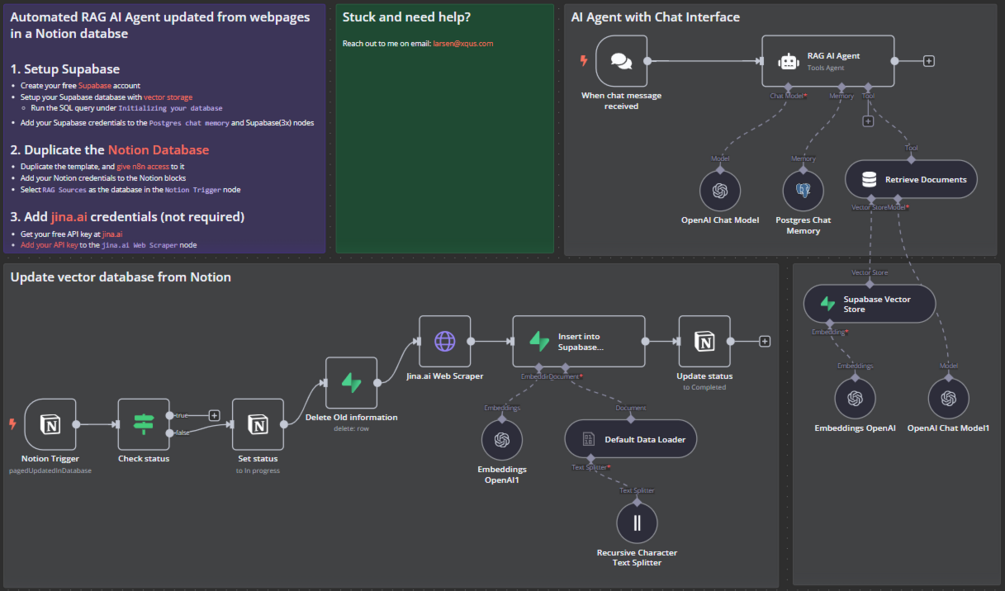Click the give n8n access link

tap(143, 167)
